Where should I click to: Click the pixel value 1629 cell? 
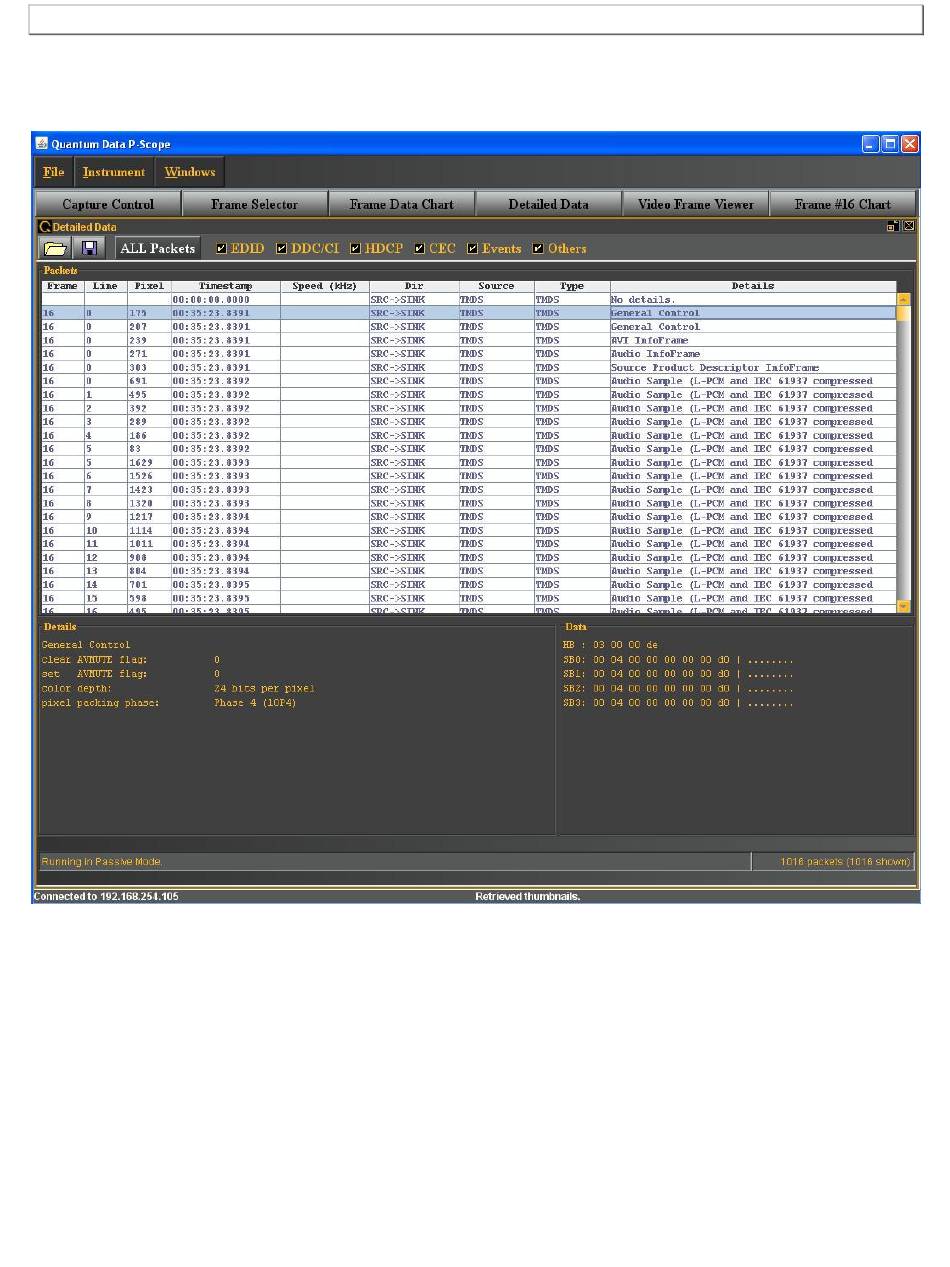coord(149,462)
